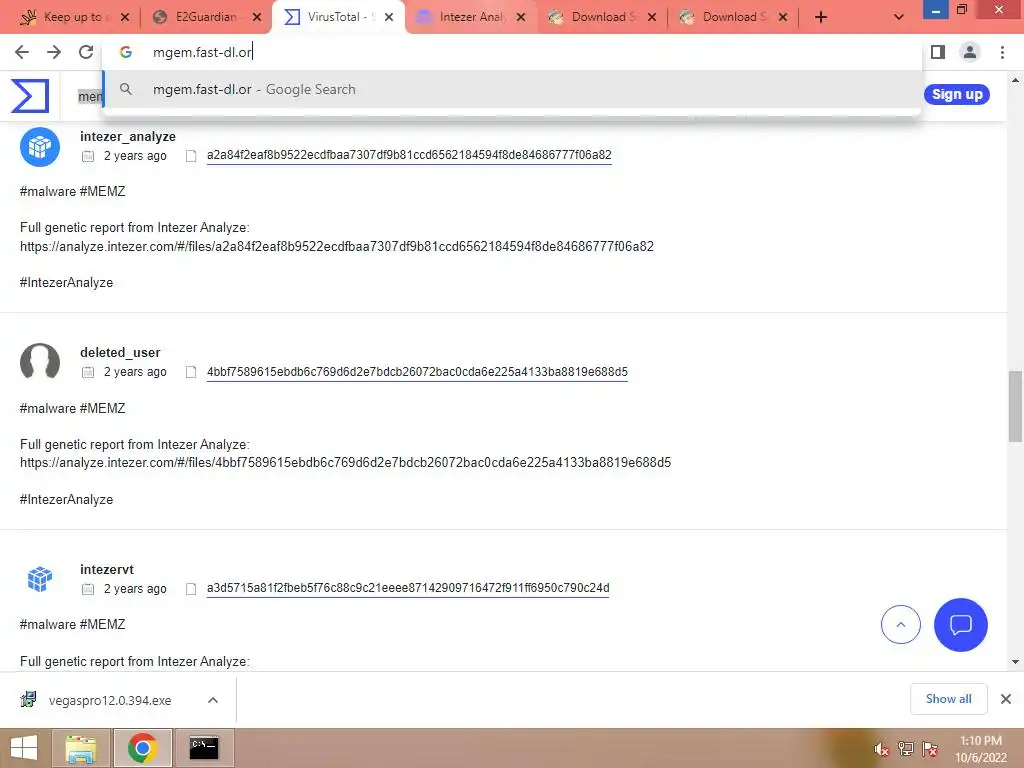This screenshot has height=768, width=1024.
Task: Open a new tab with the plus button
Action: (821, 17)
